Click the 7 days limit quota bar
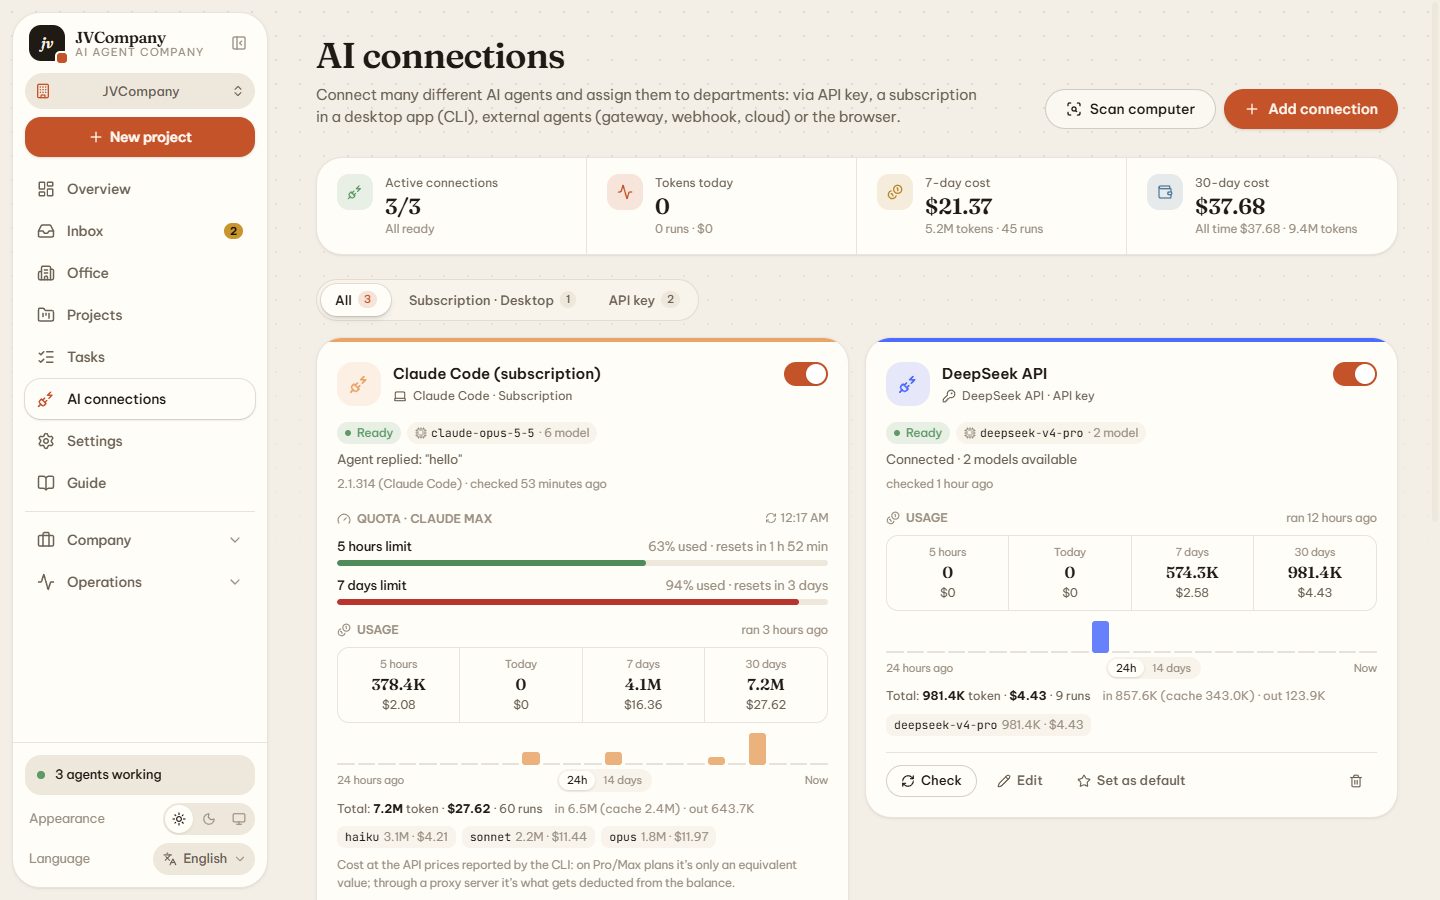1440x900 pixels. pos(582,602)
